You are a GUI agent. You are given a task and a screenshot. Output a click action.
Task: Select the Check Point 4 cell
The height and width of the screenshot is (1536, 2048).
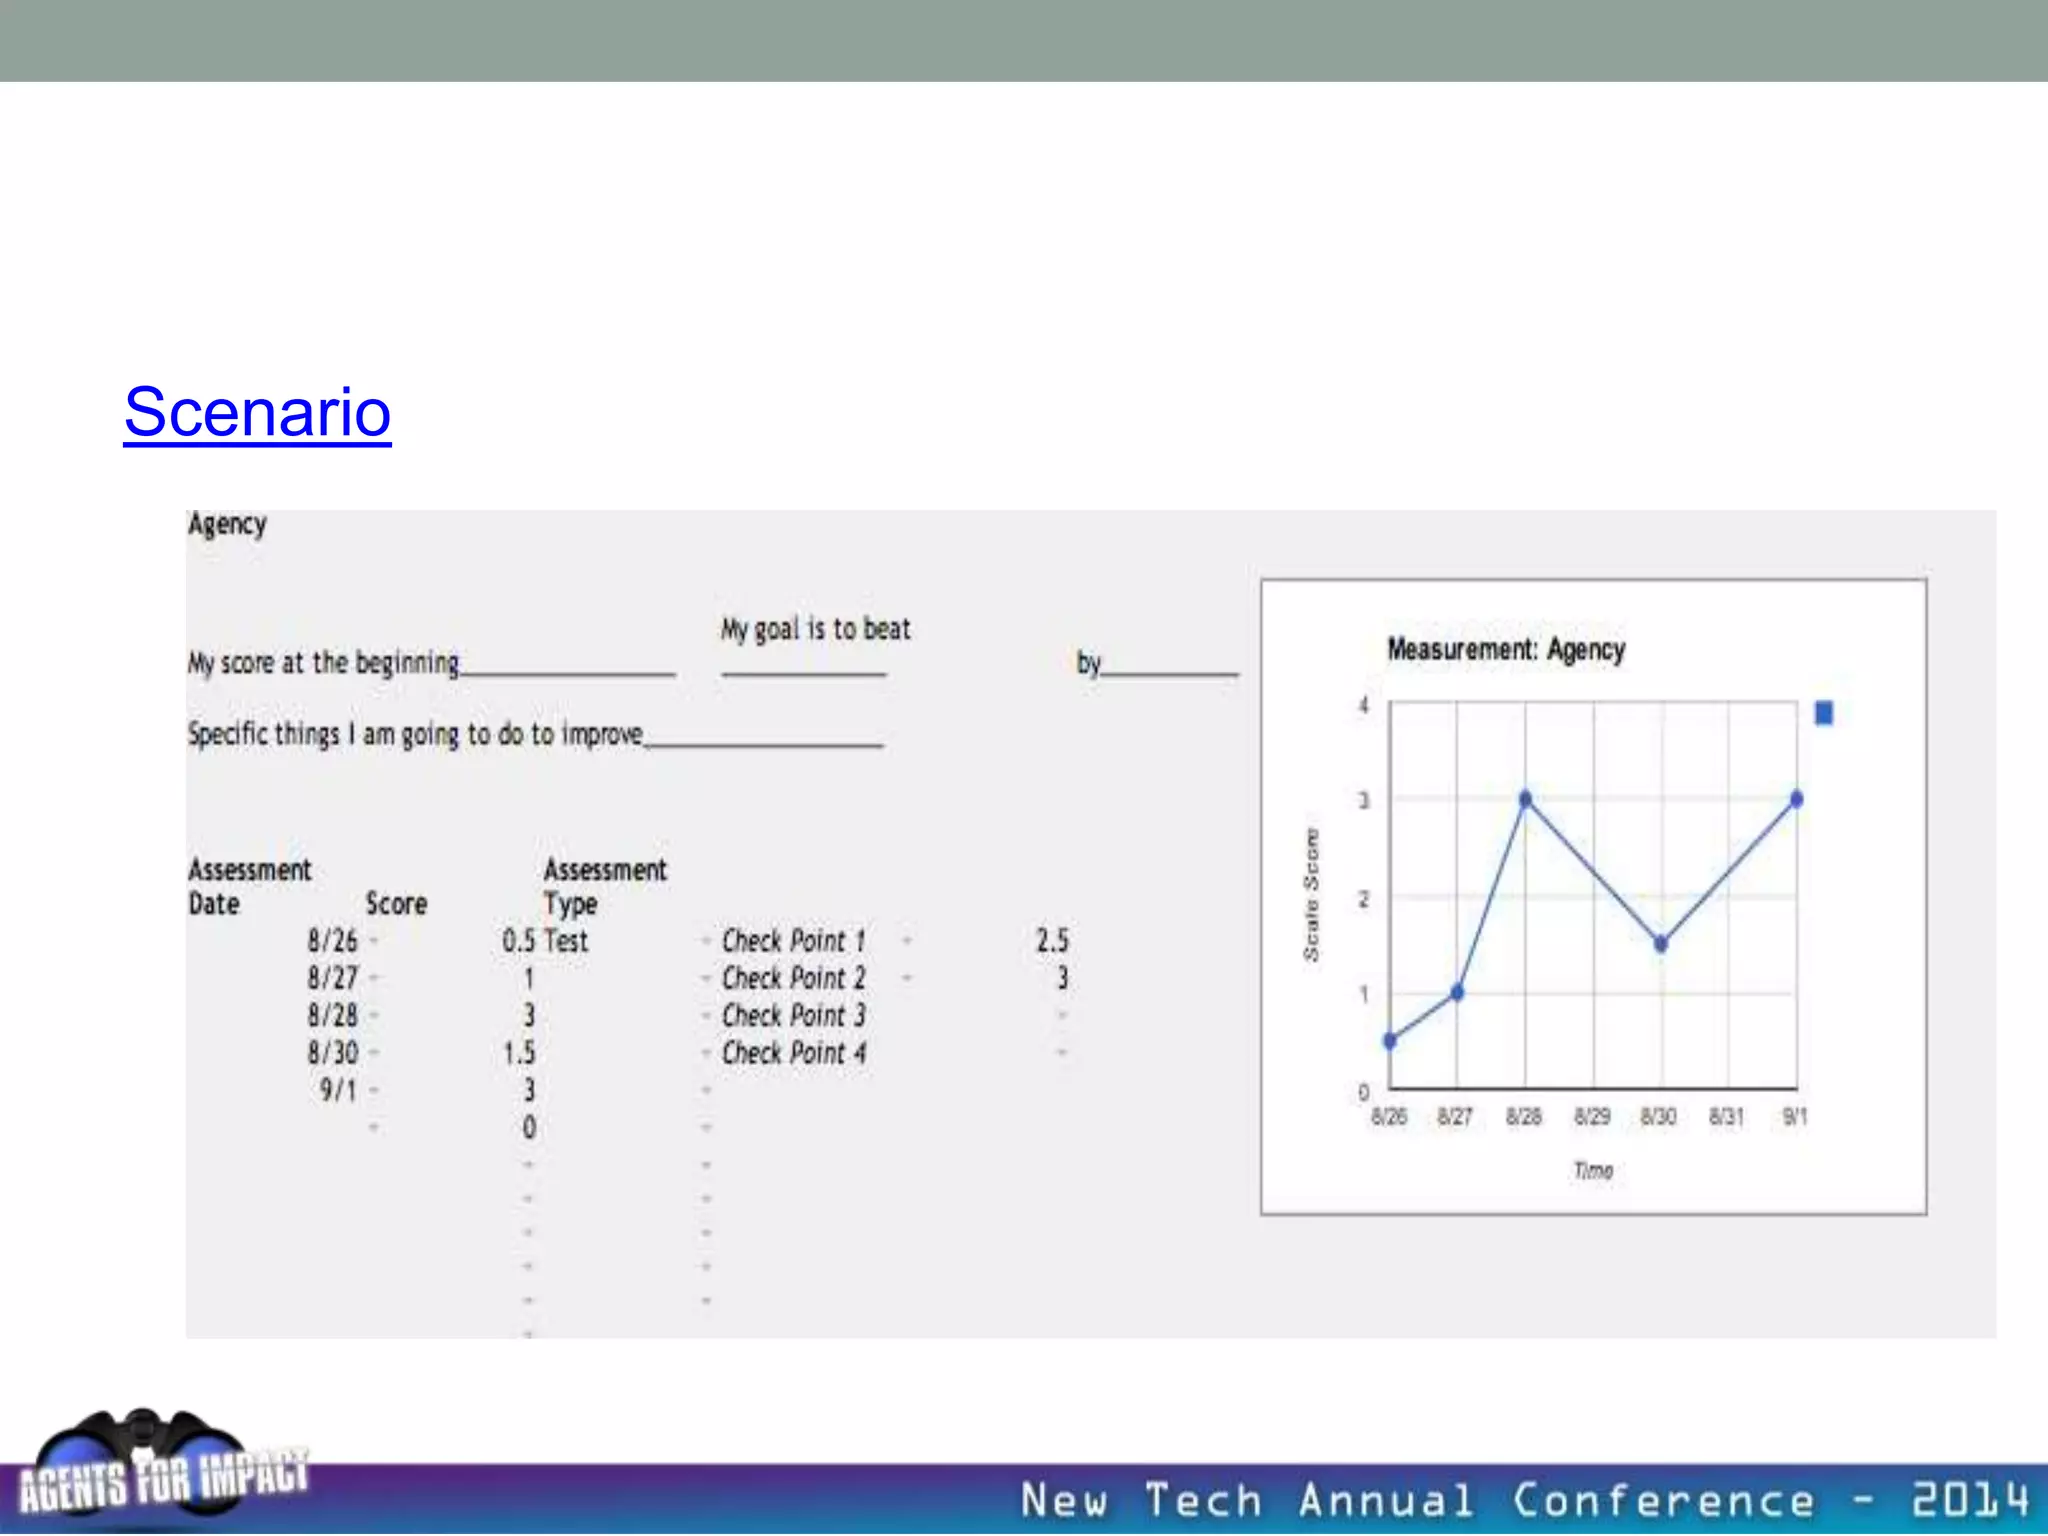point(793,1053)
